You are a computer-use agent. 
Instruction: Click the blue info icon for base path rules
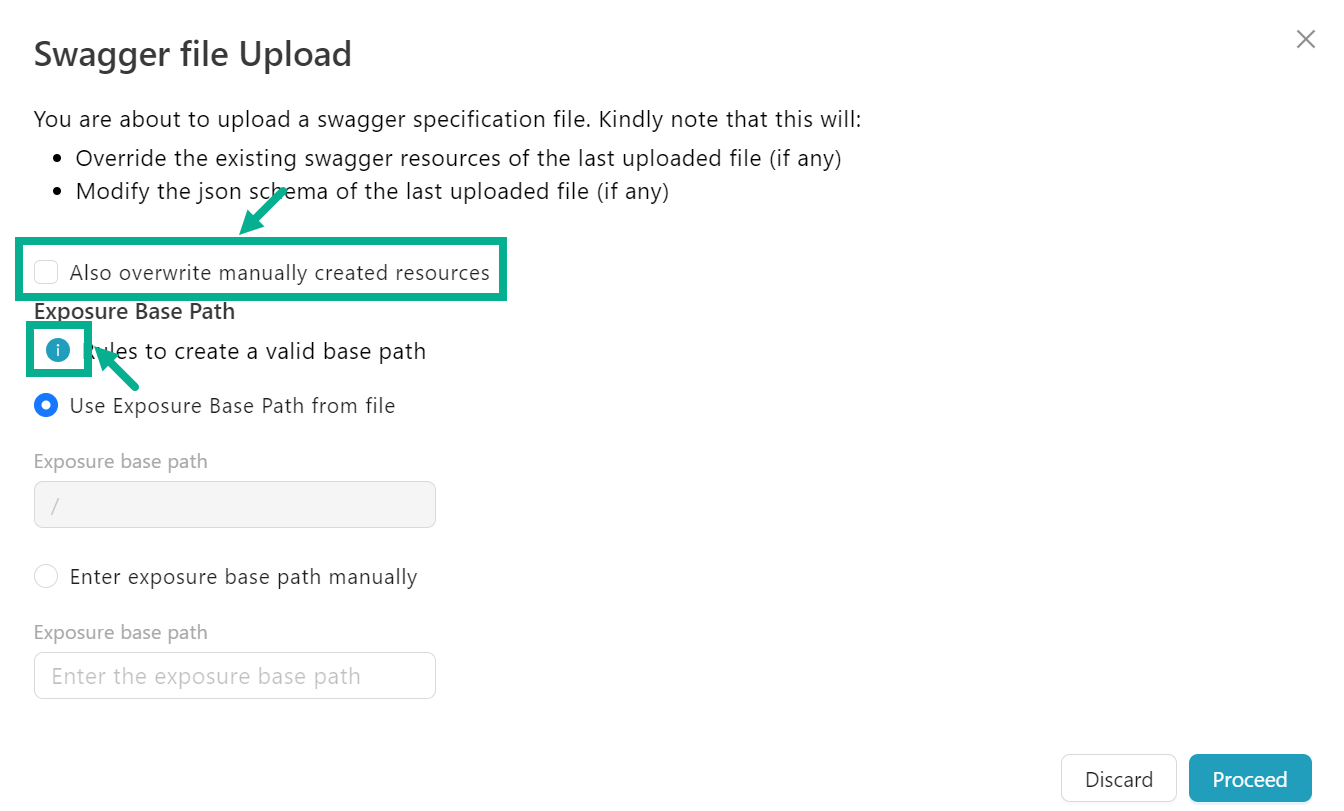tap(58, 350)
